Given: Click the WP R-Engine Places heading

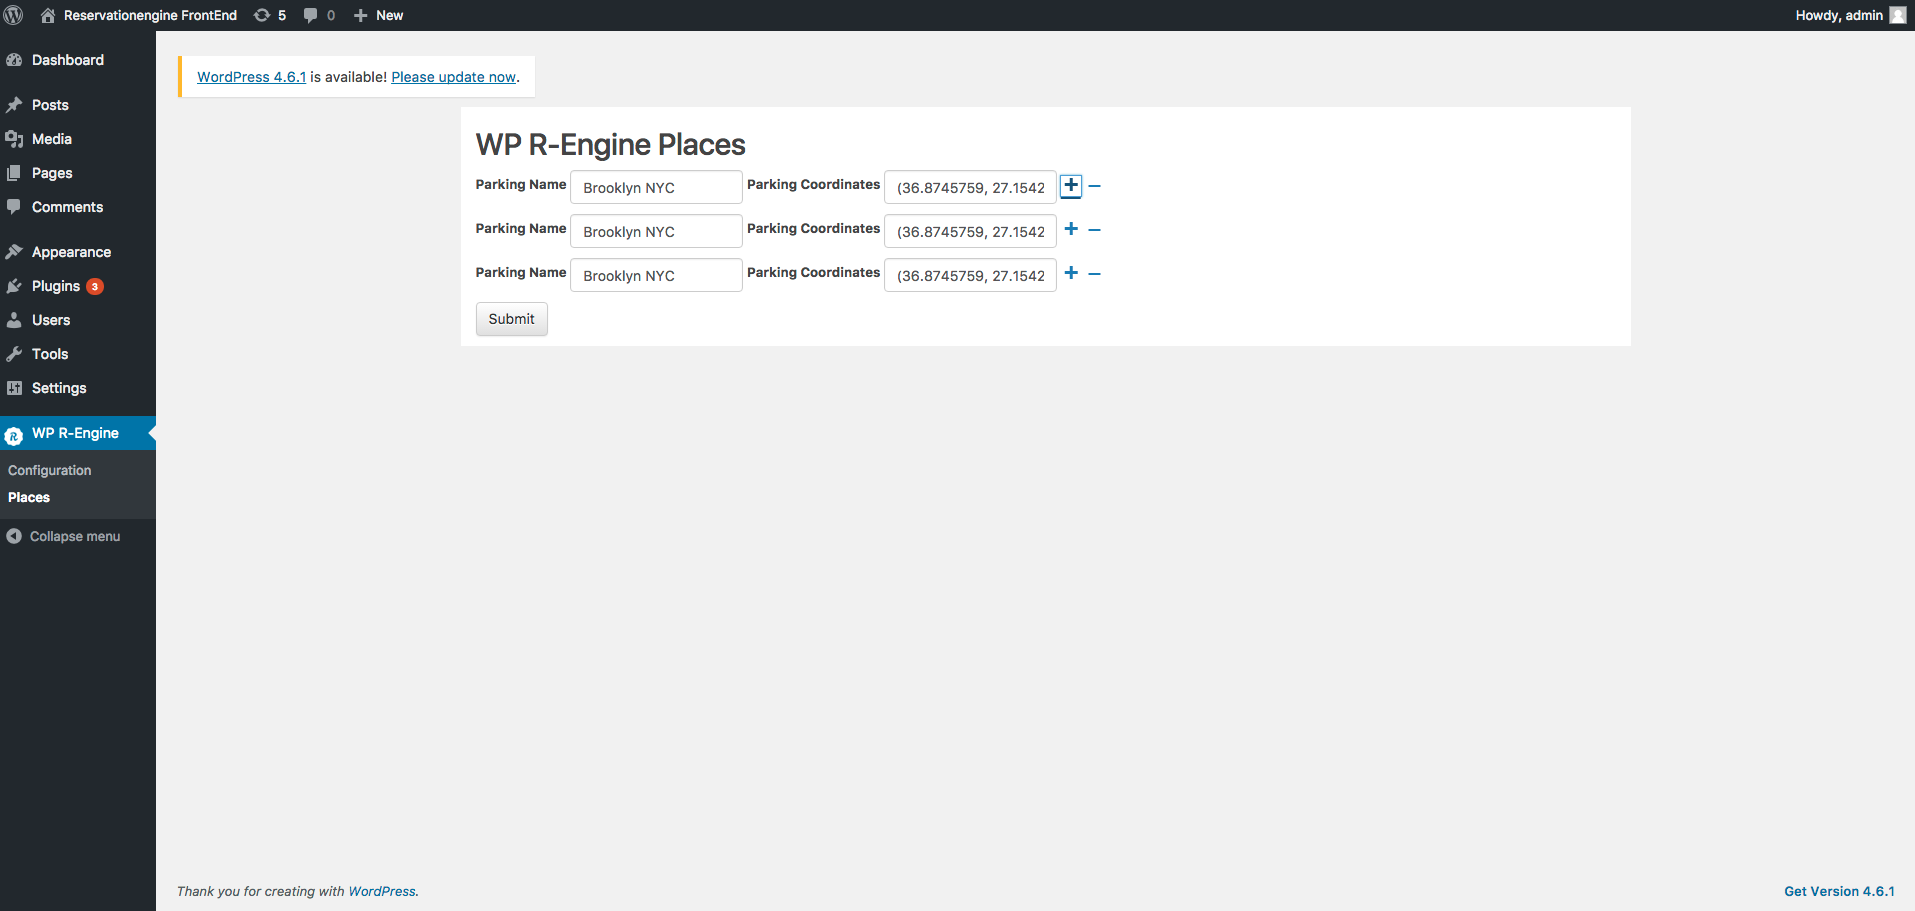Looking at the screenshot, I should 611,145.
